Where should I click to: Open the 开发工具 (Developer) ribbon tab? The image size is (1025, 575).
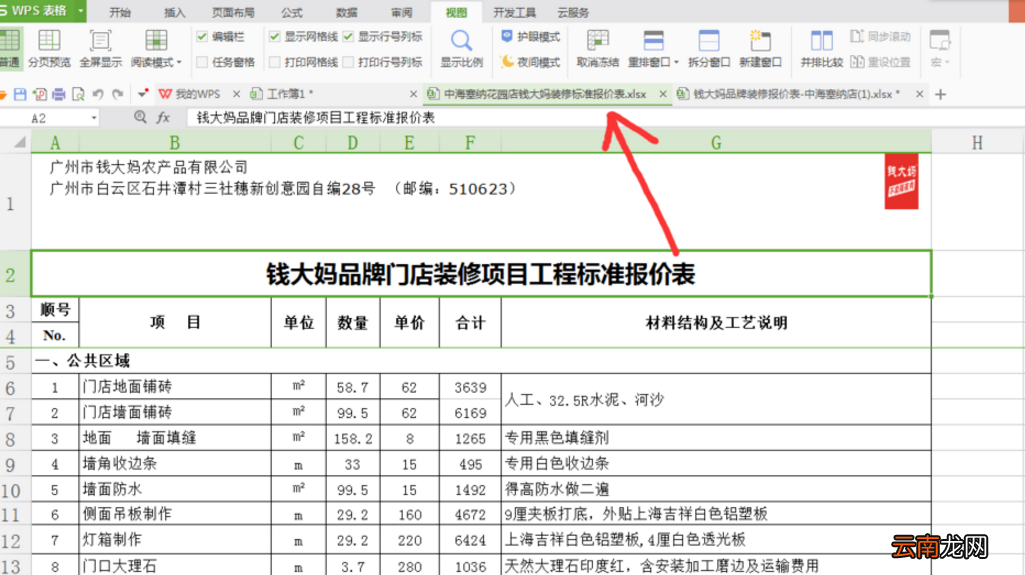pos(514,12)
